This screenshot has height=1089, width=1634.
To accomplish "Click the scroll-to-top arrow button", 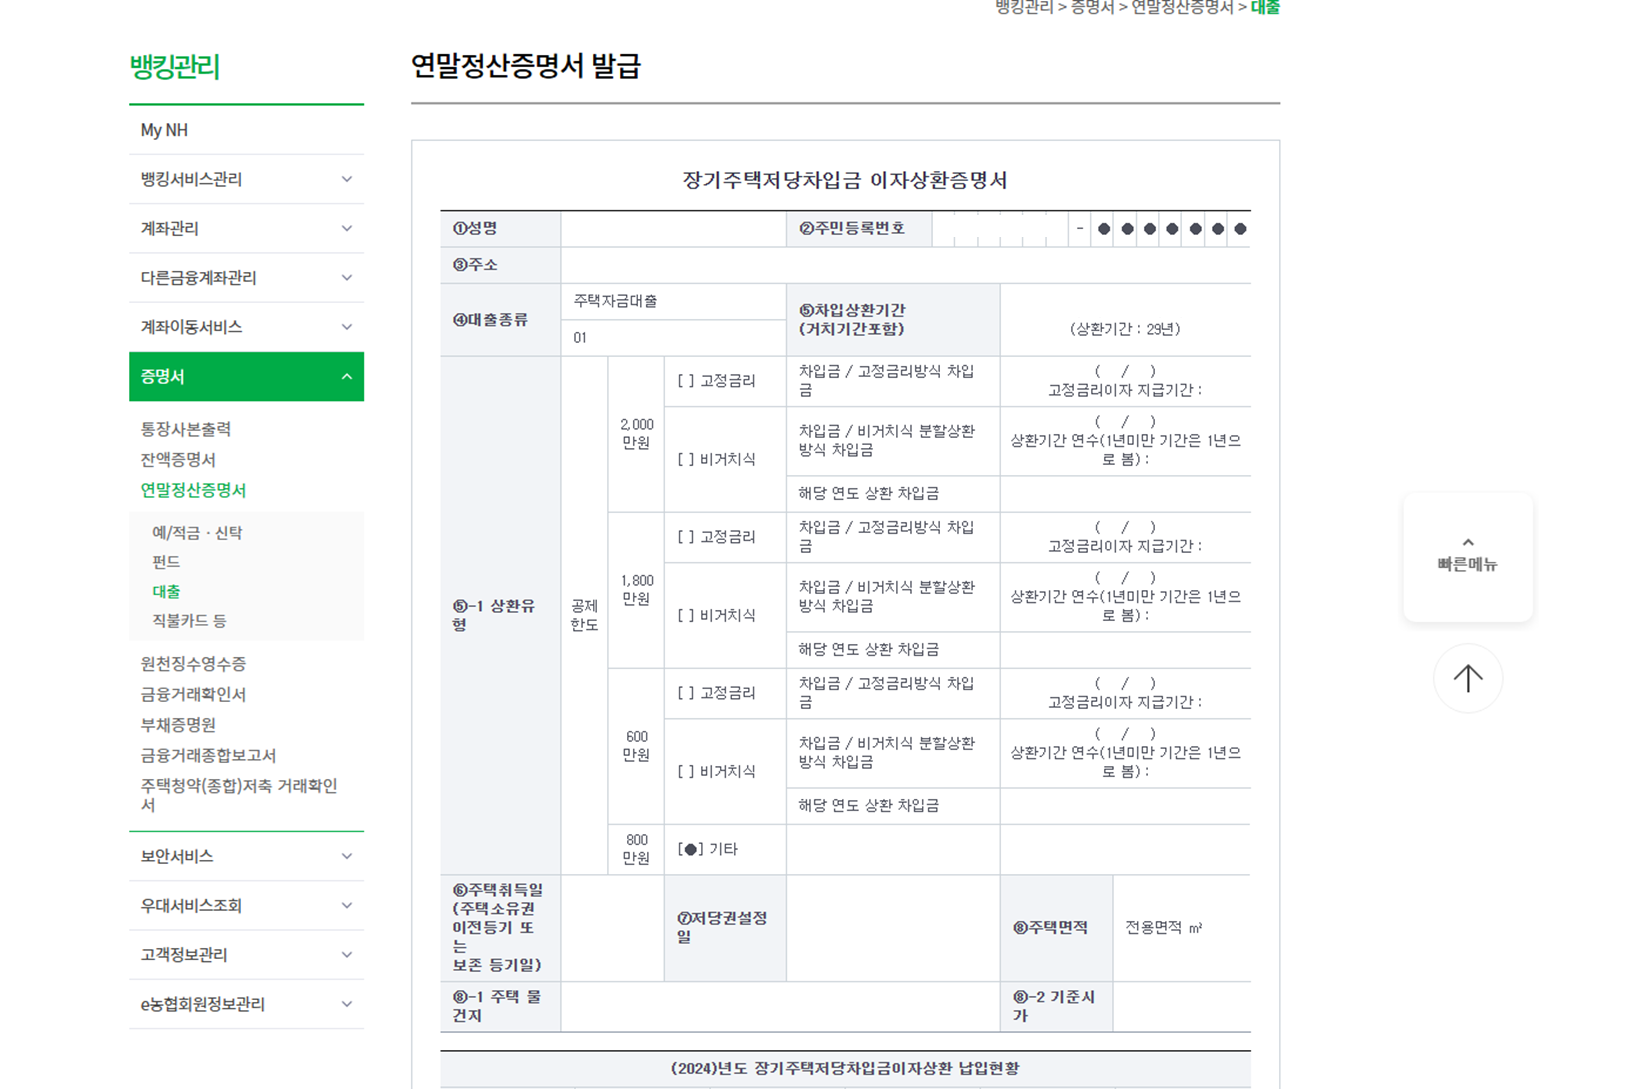I will coord(1467,678).
